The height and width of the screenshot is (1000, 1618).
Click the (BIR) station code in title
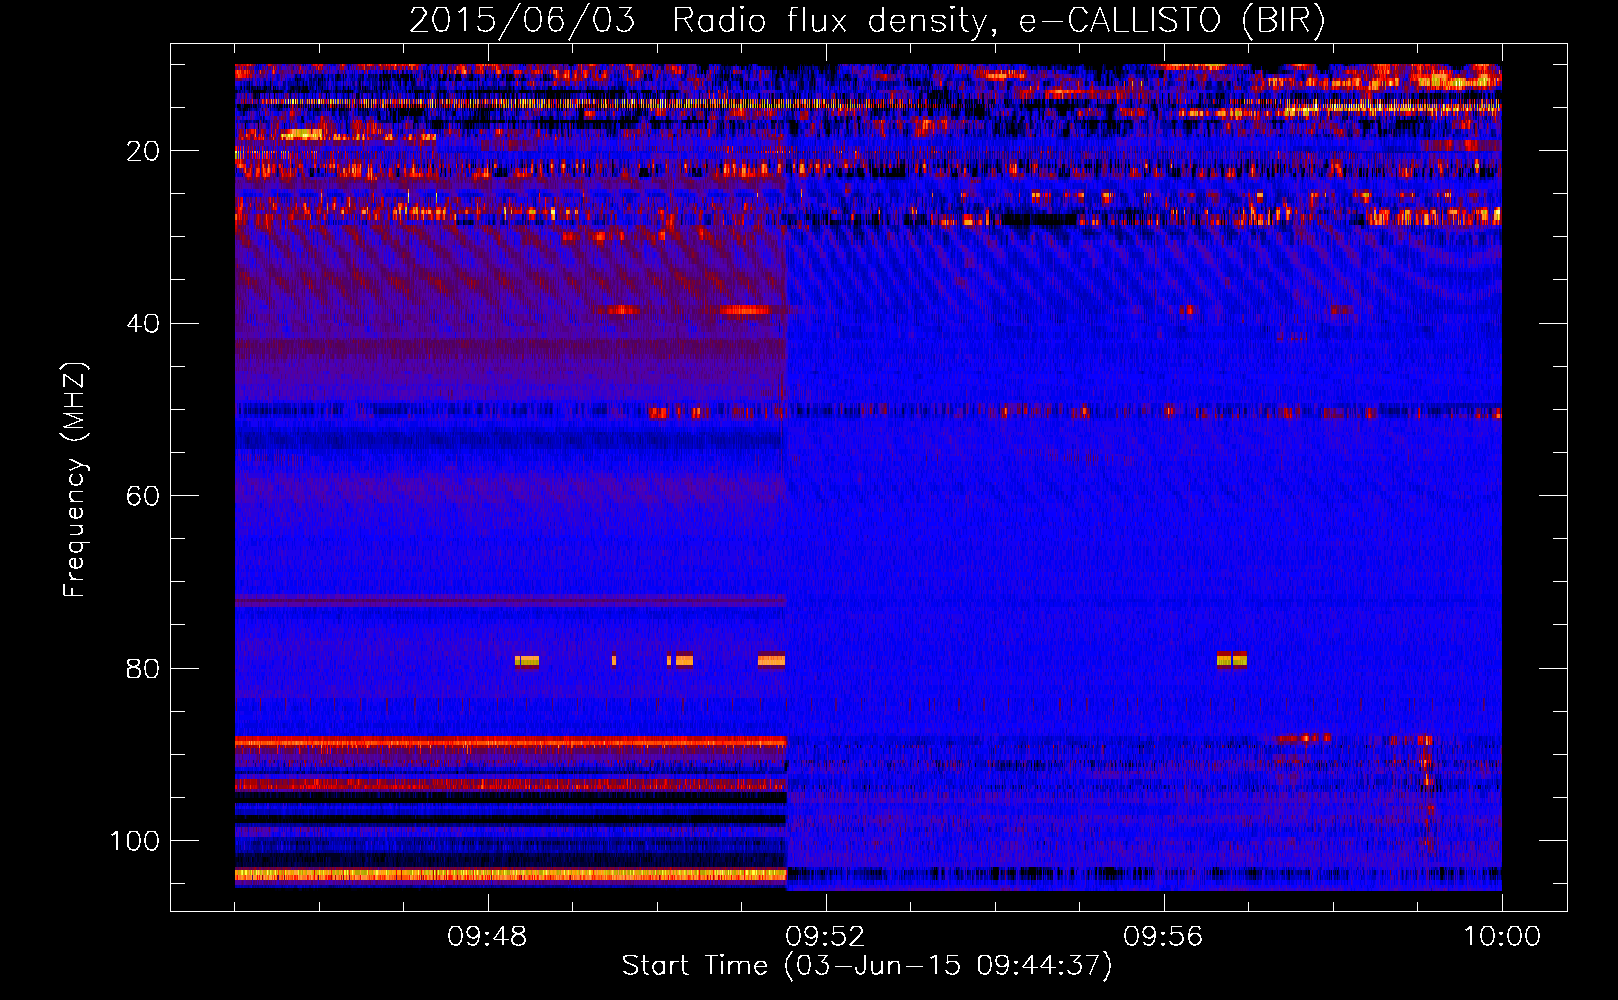point(1283,20)
